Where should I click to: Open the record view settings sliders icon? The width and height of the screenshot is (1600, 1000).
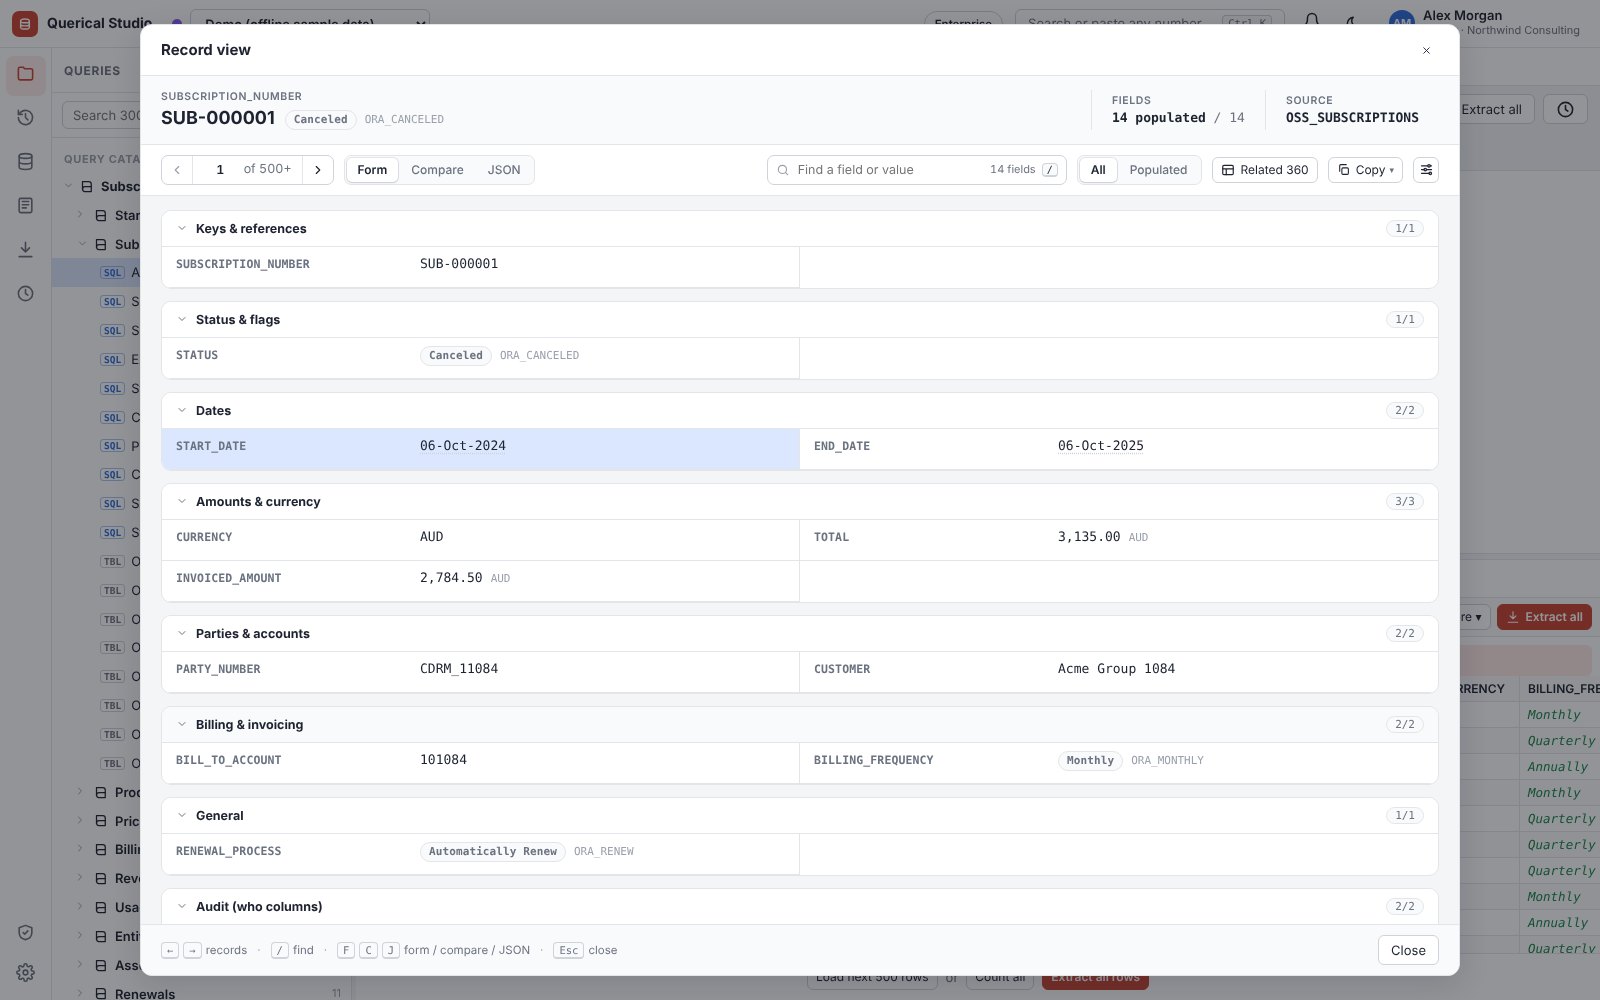pos(1426,170)
